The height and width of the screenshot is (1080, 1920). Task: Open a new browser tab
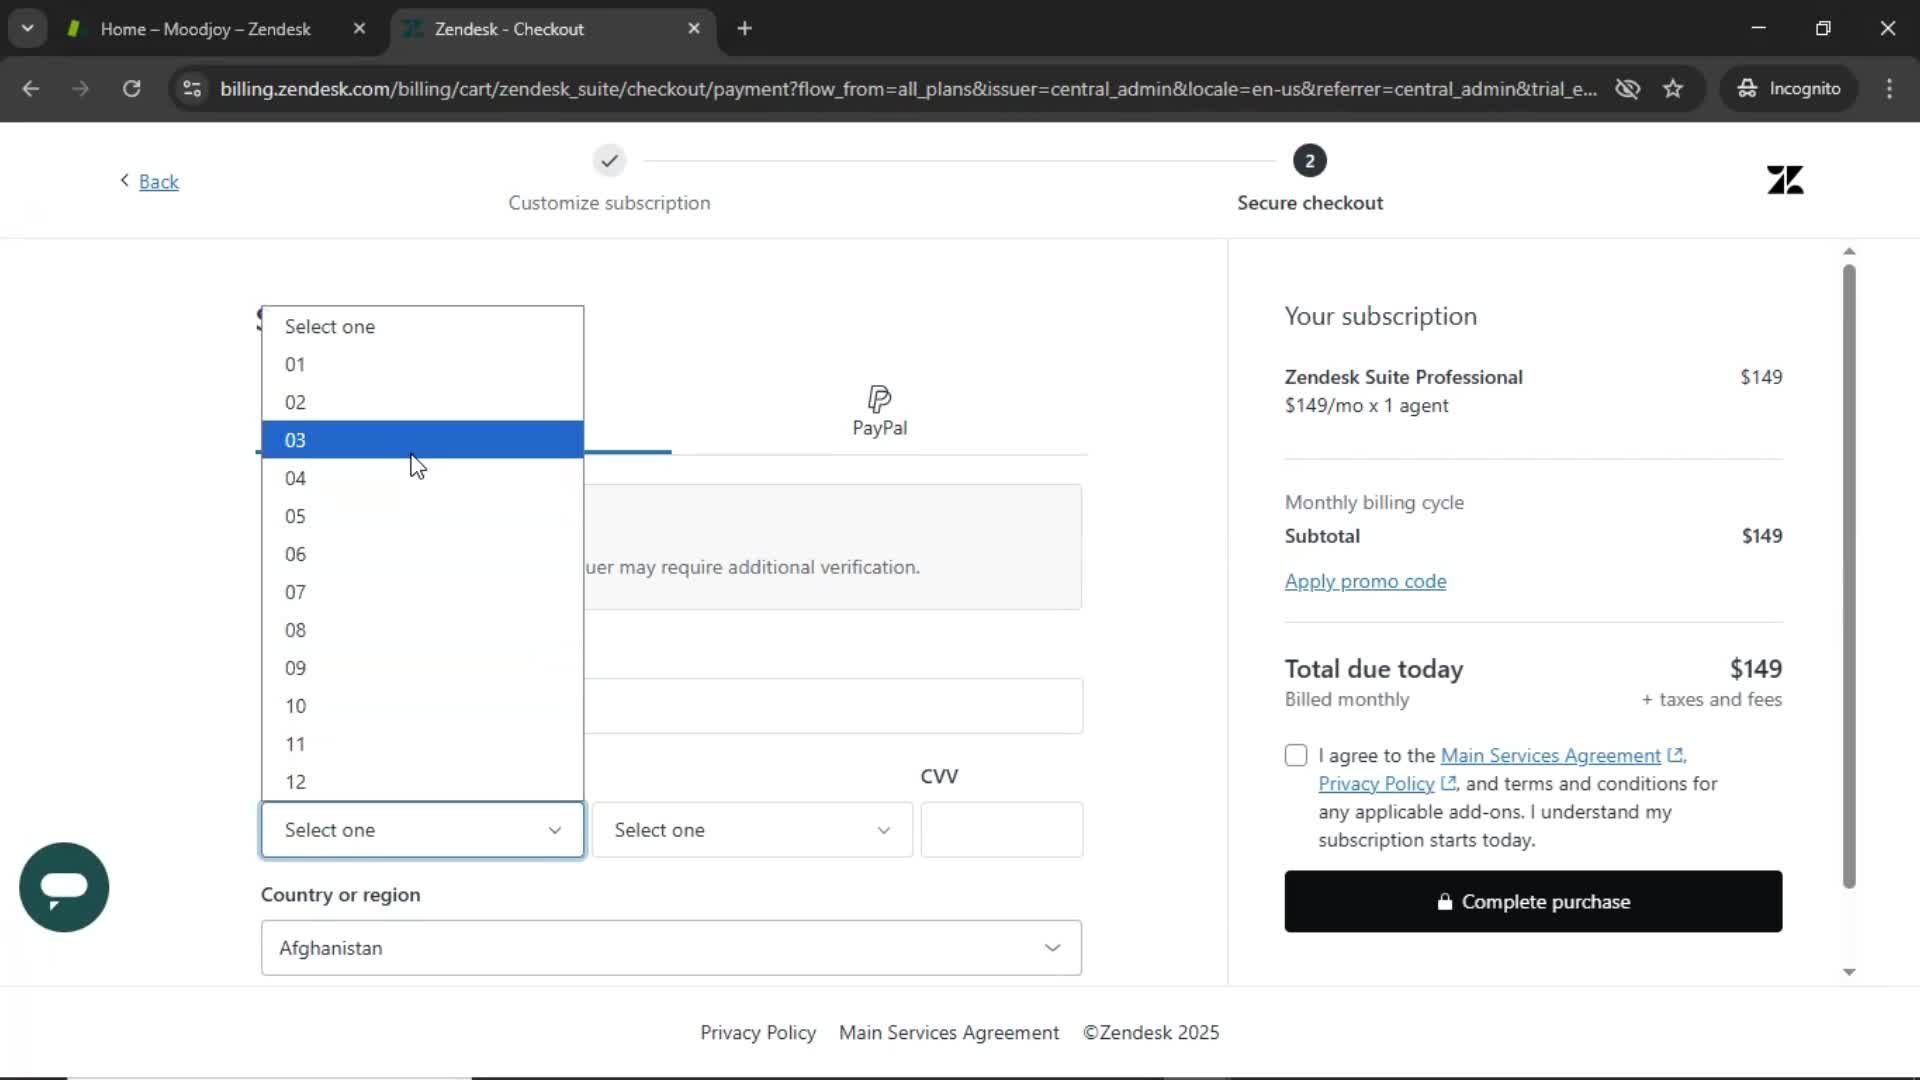click(744, 29)
